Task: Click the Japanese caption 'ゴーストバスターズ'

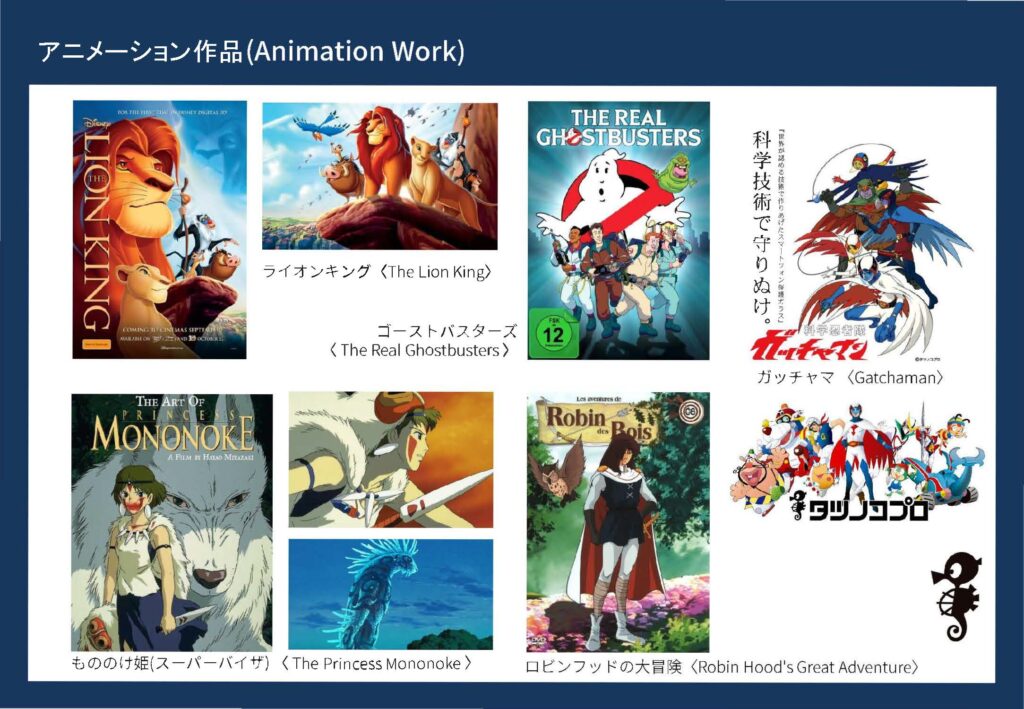Action: [447, 331]
